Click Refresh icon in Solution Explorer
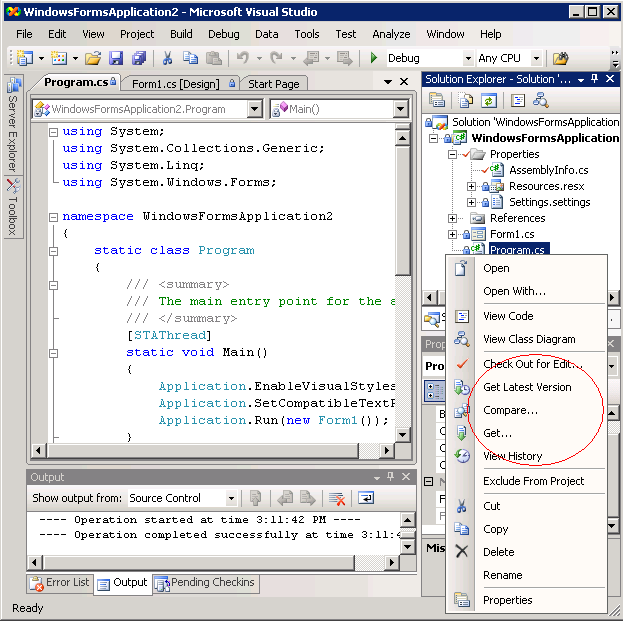Viewport: 623px width, 621px height. pos(489,100)
